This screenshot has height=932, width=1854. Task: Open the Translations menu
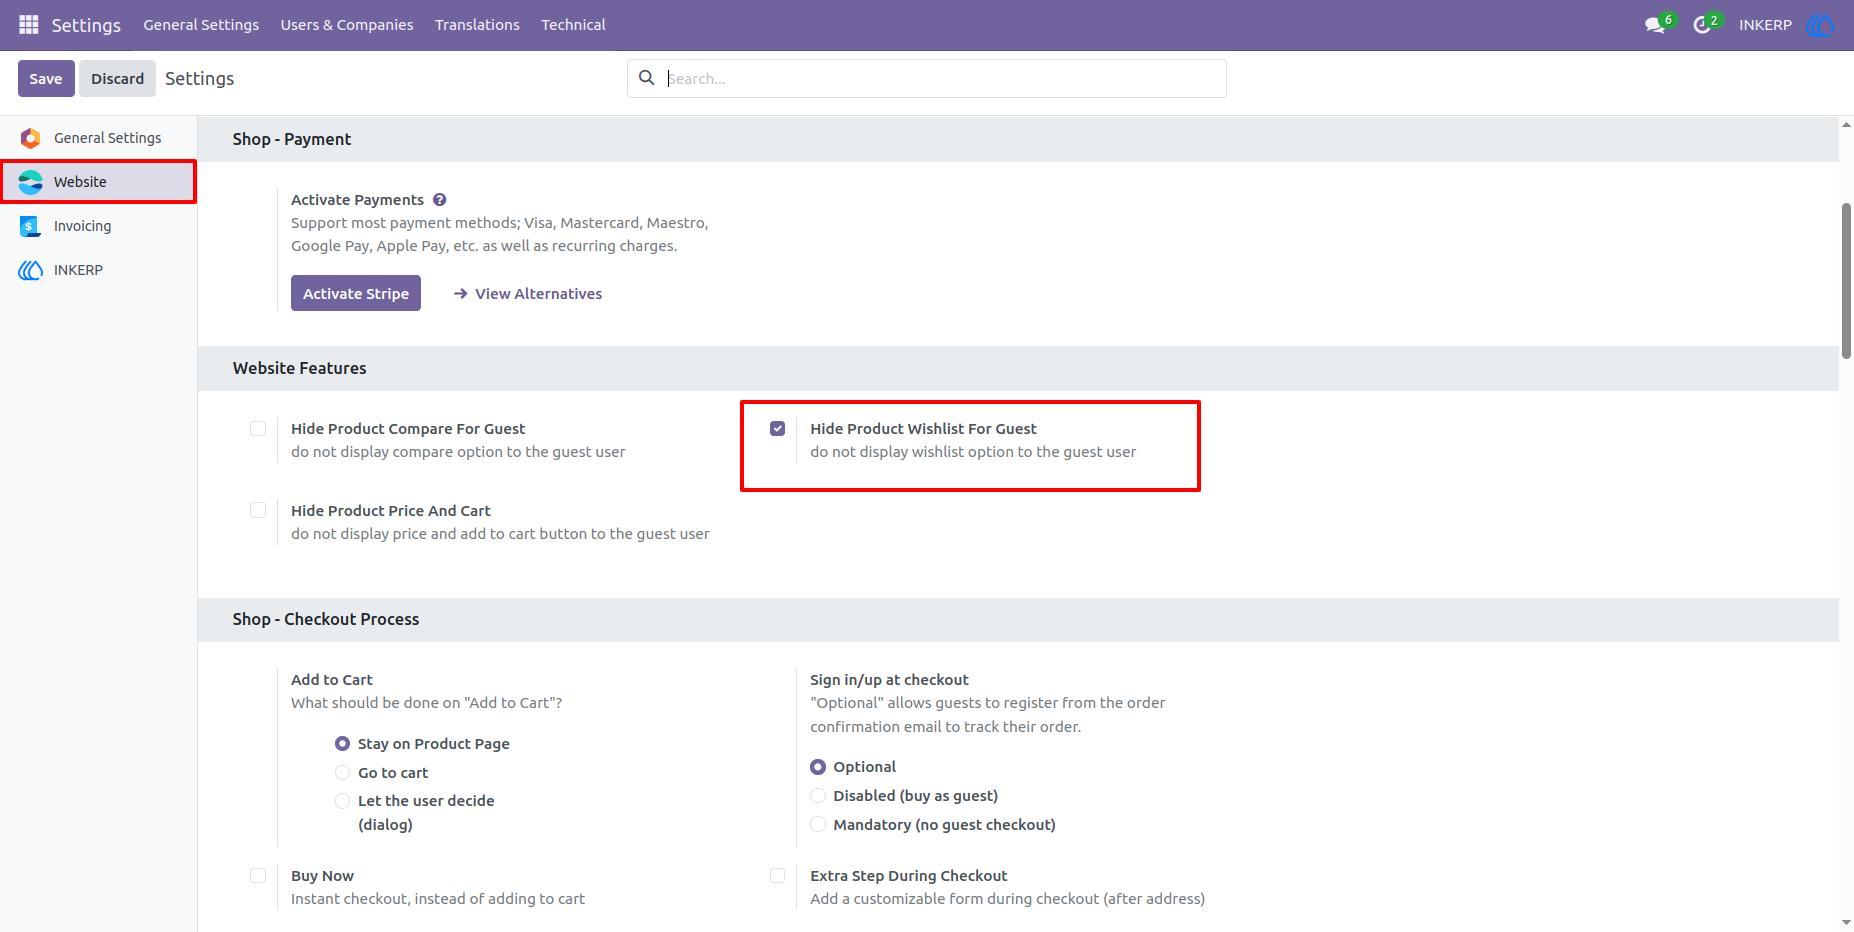coord(477,25)
